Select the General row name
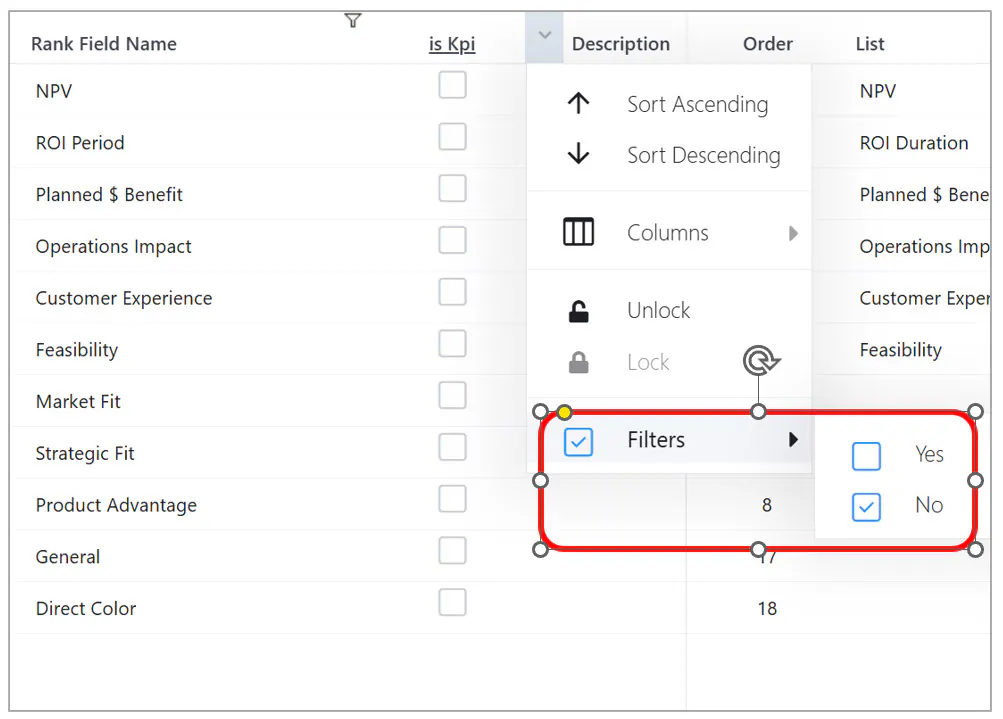 pos(68,557)
